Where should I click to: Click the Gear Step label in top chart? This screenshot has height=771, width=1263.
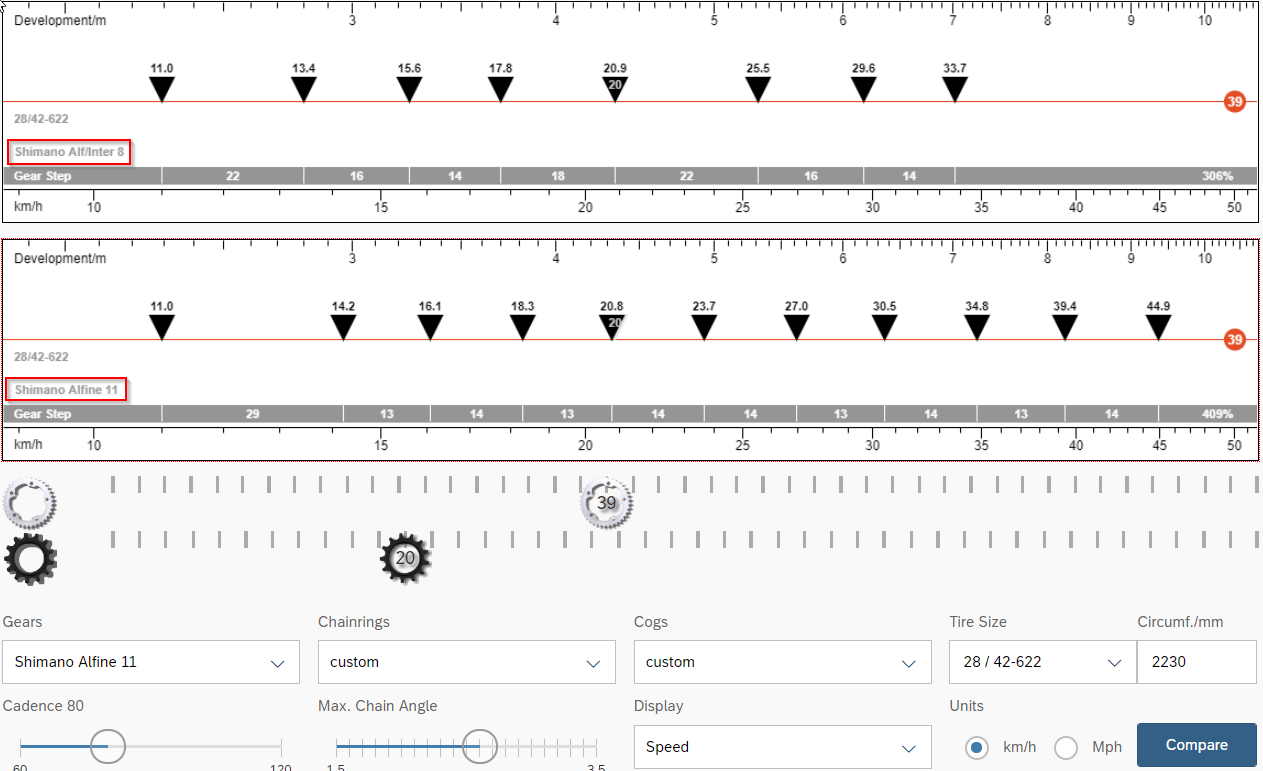pyautogui.click(x=43, y=176)
